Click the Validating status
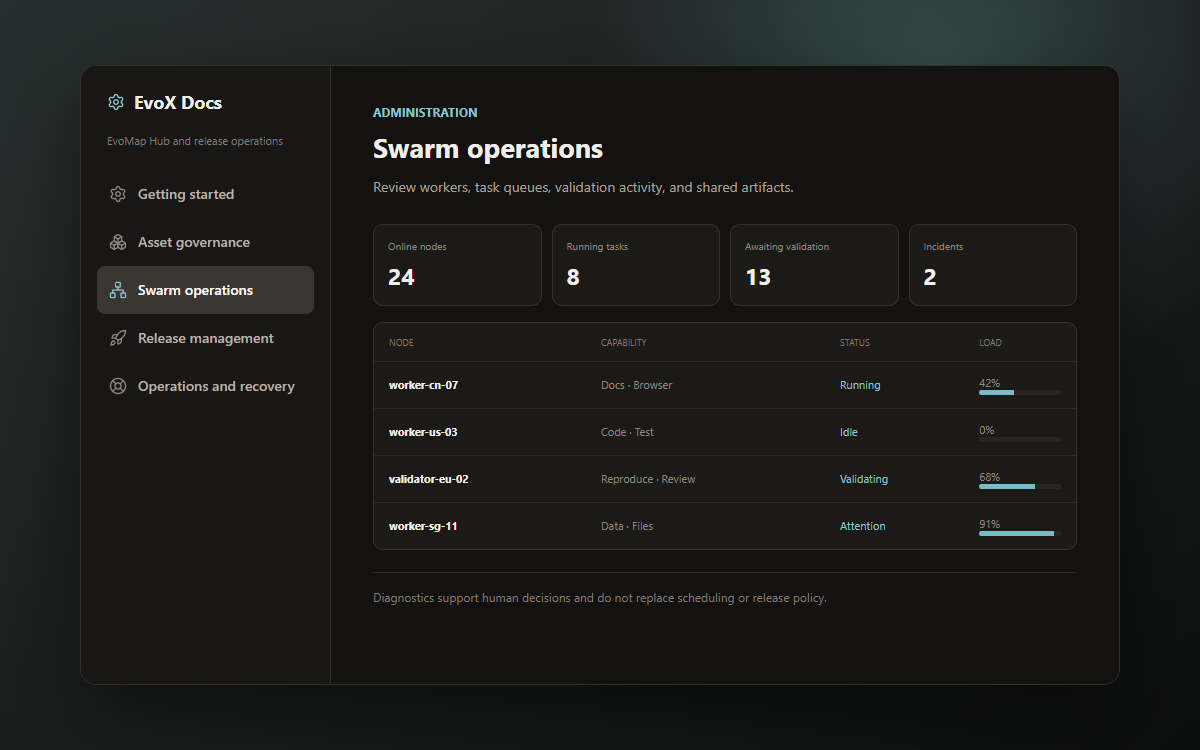This screenshot has height=750, width=1200. pyautogui.click(x=864, y=479)
